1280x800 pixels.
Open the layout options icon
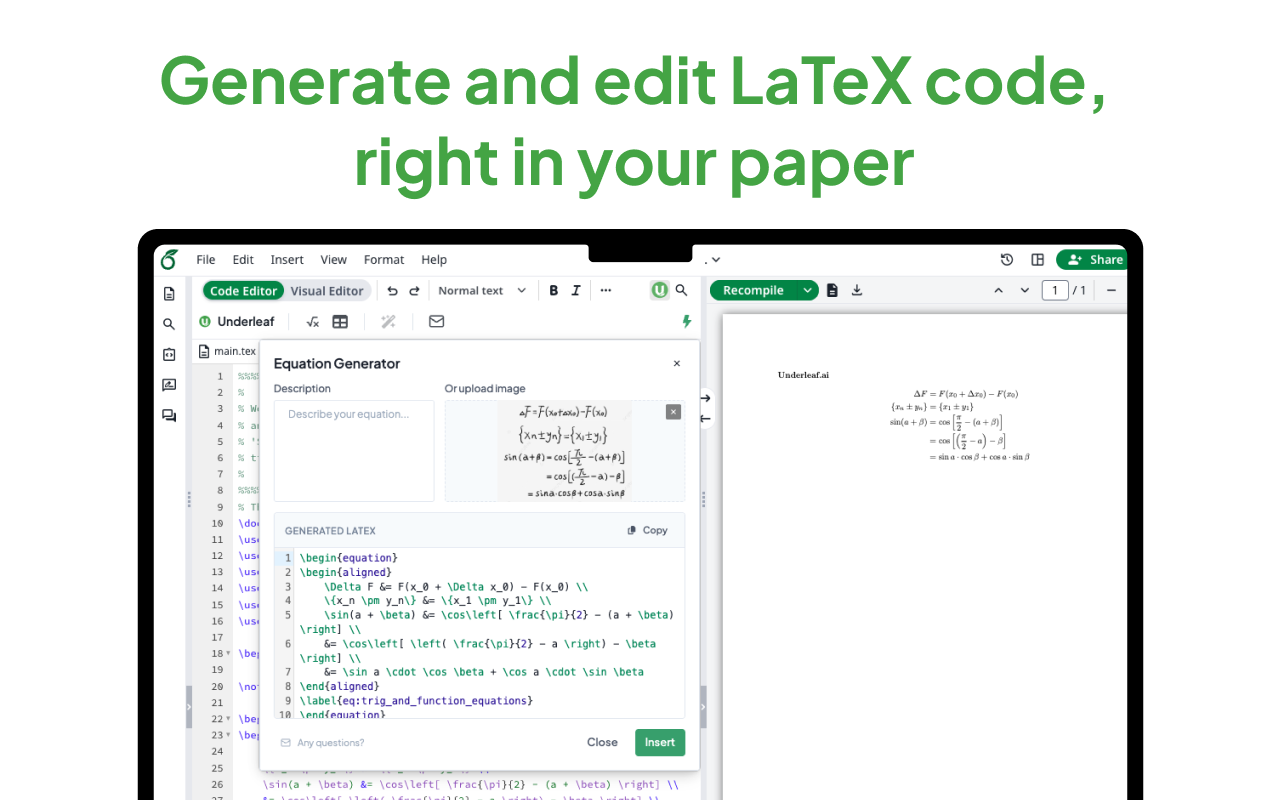click(1038, 260)
